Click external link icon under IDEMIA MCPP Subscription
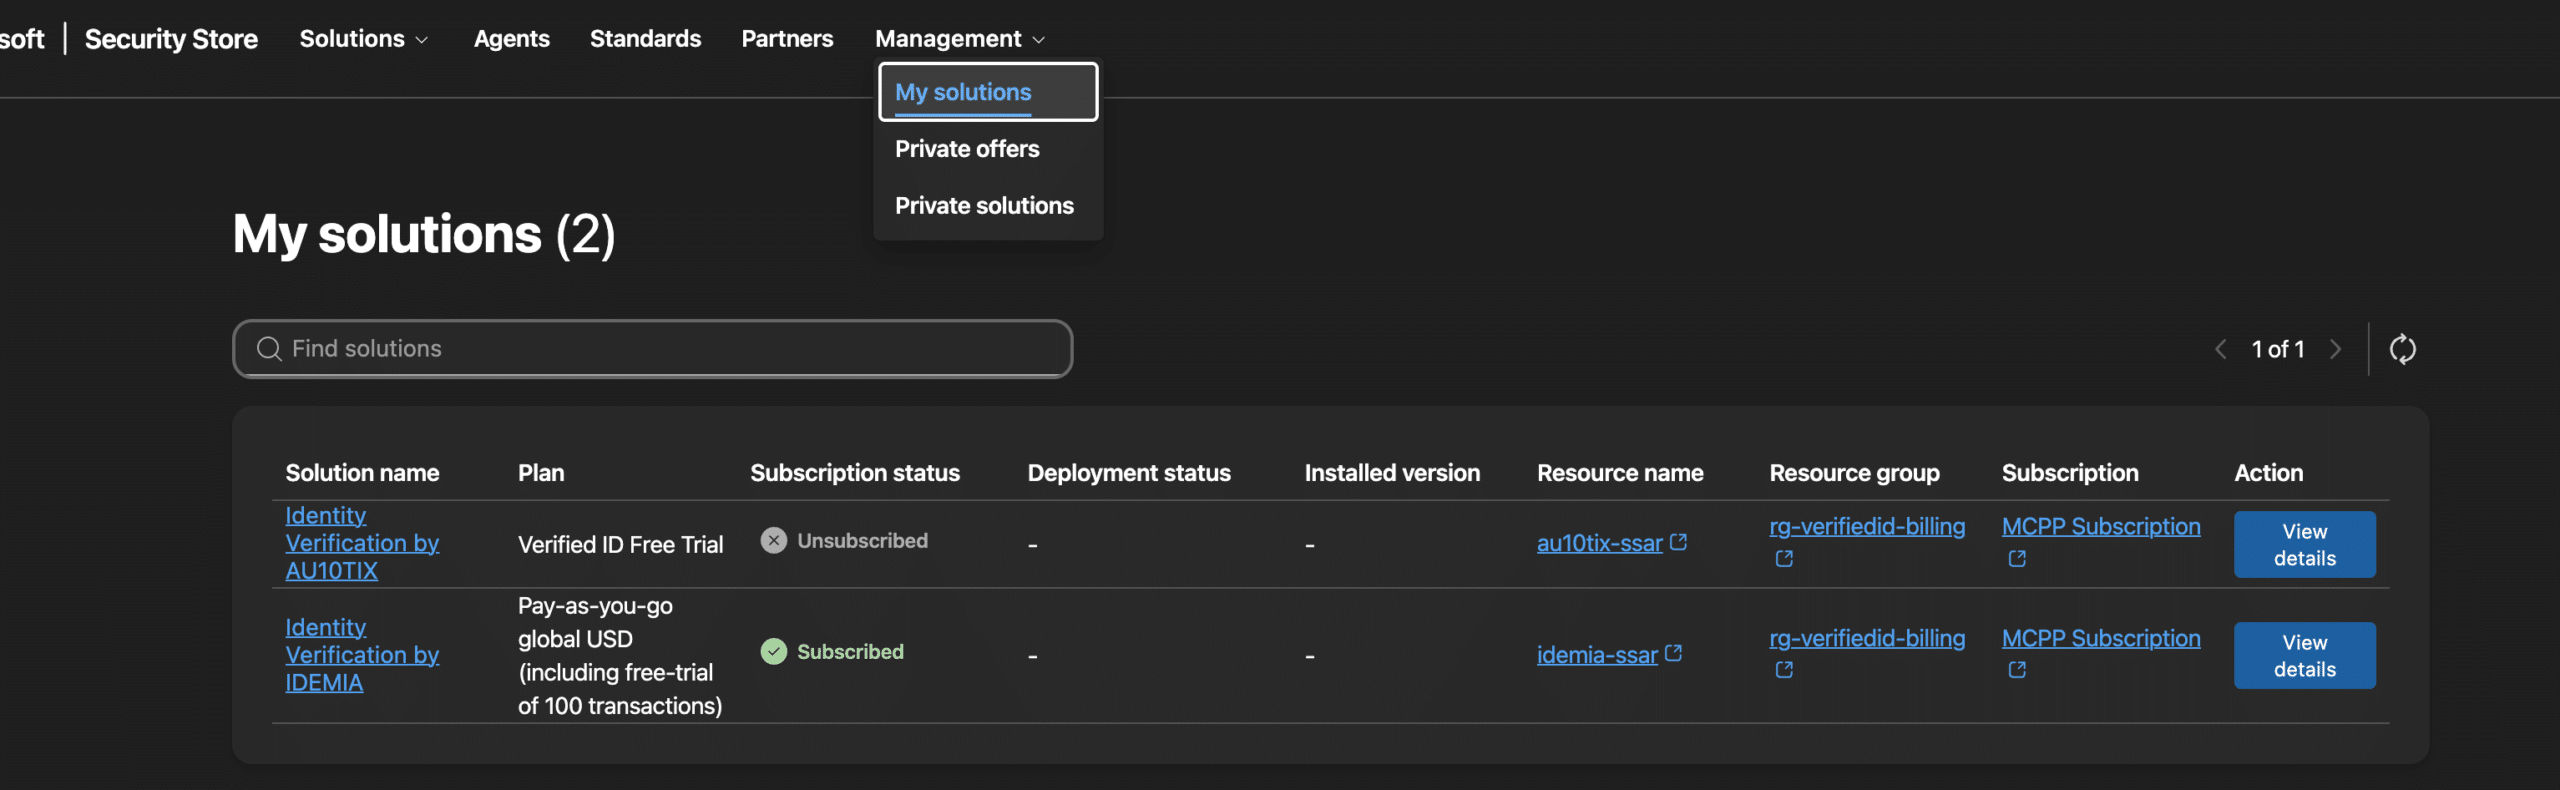 click(2017, 670)
